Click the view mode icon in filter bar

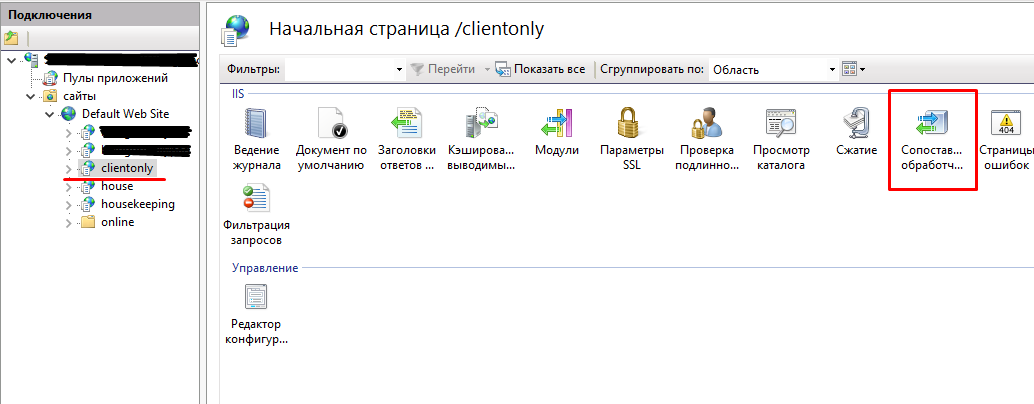(849, 69)
